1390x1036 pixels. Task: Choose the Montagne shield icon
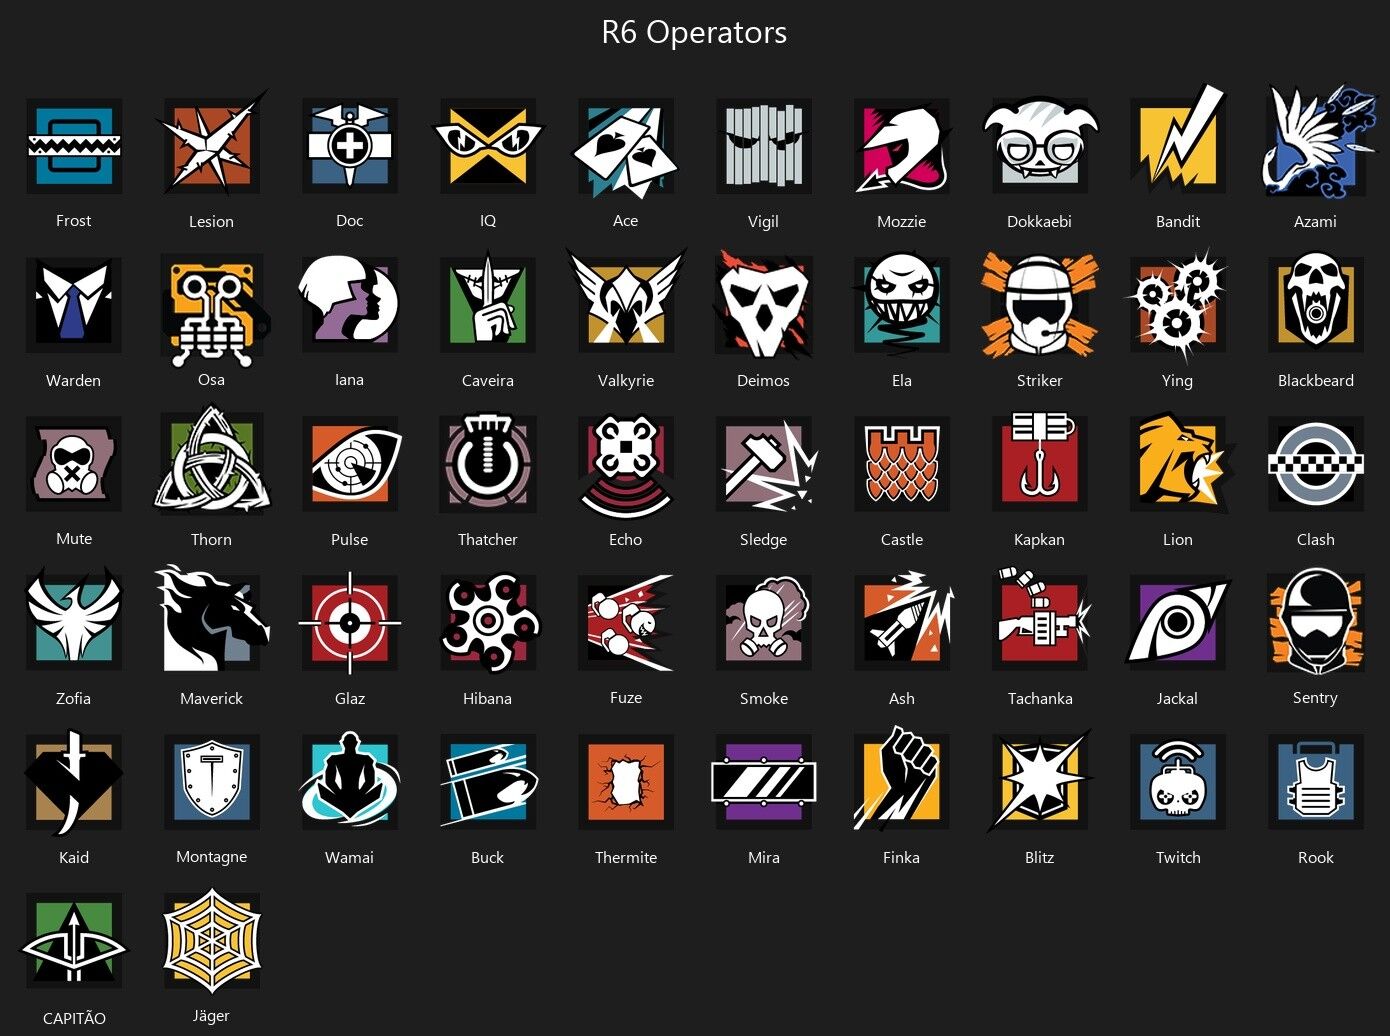[x=212, y=782]
